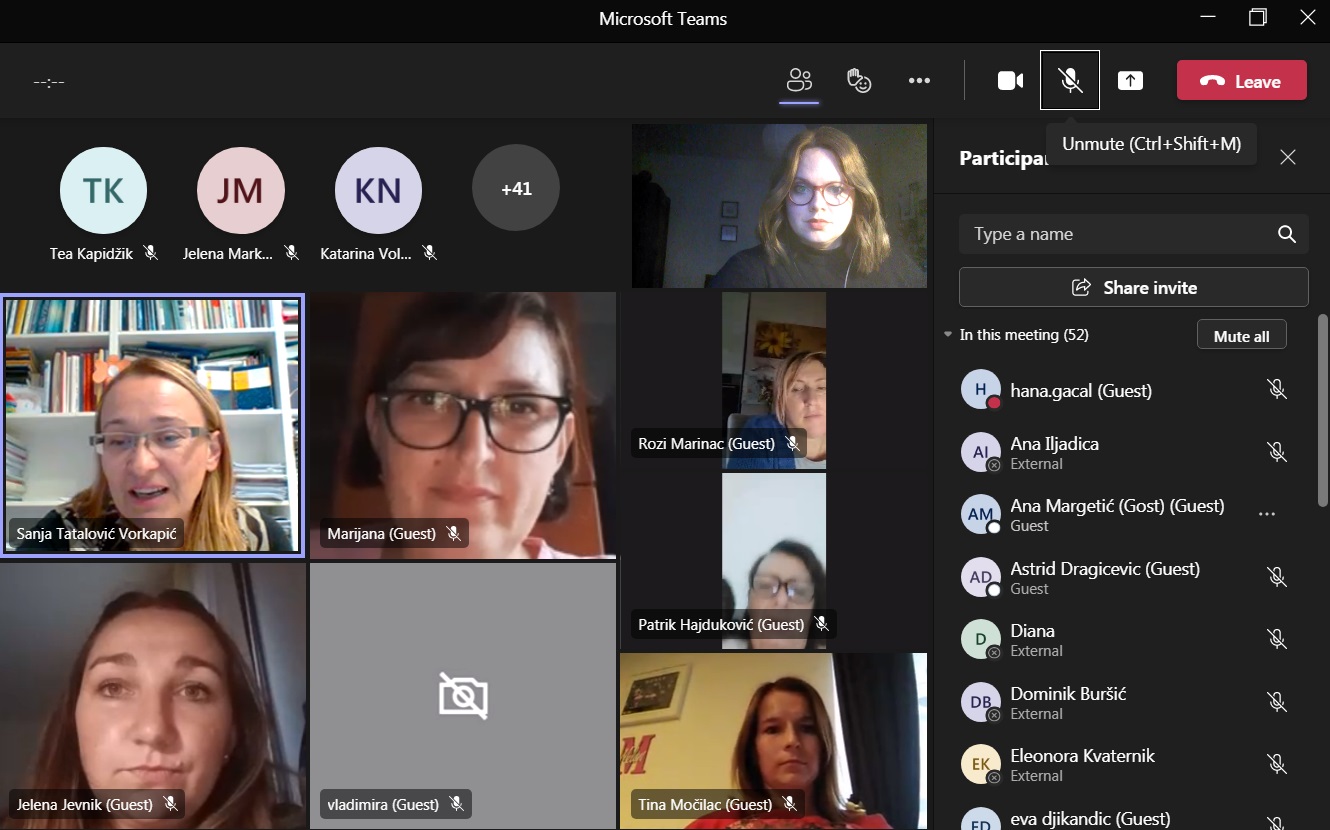Show the +41 additional participants
1330x830 pixels.
tap(516, 188)
